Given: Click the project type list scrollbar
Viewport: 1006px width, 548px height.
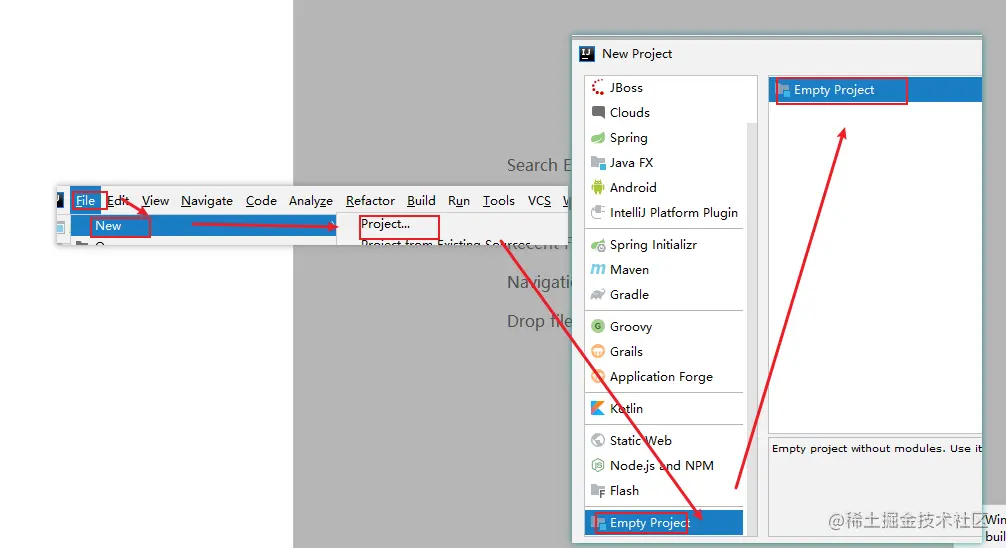Looking at the screenshot, I should point(751,327).
